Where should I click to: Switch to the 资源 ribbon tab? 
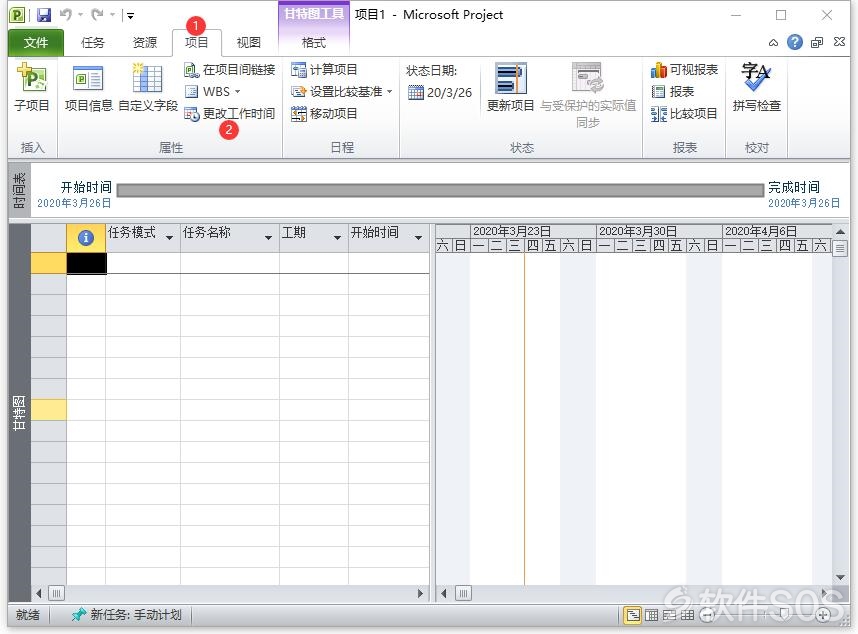144,43
